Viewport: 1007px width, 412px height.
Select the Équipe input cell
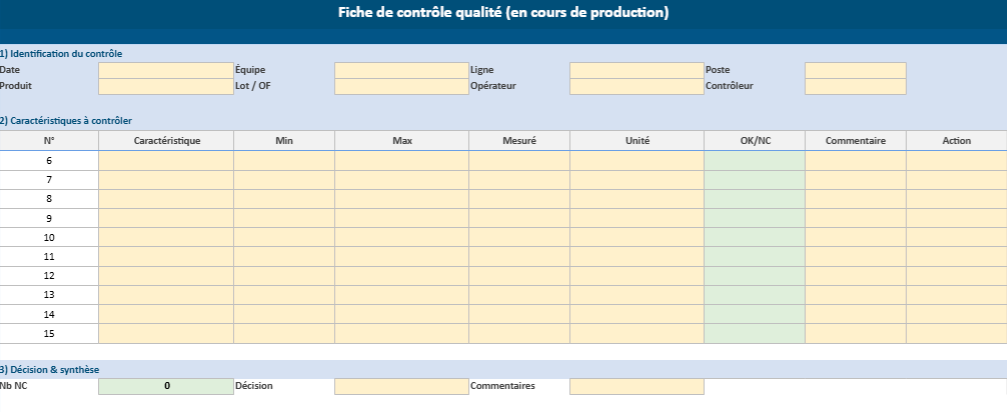pos(401,70)
